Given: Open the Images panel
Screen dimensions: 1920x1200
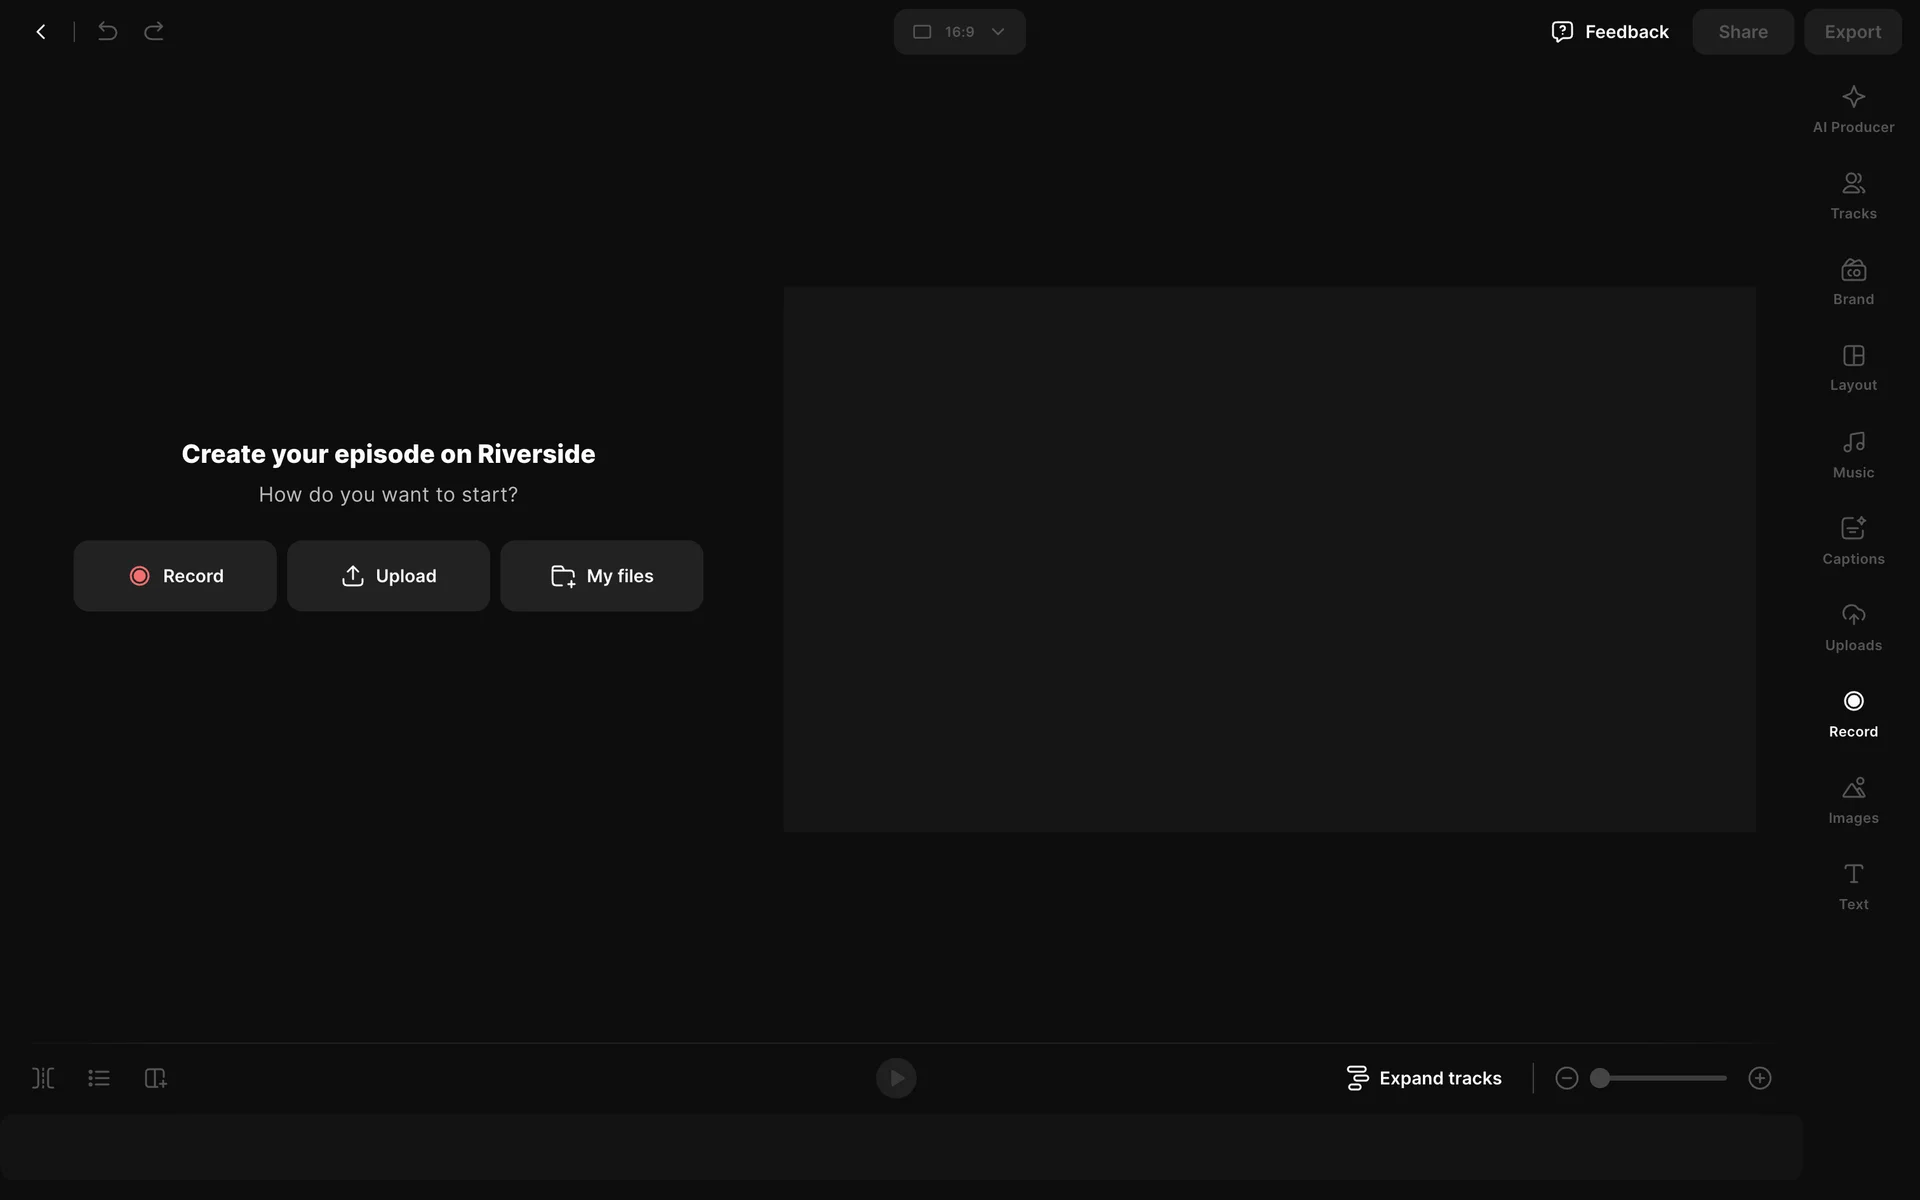Looking at the screenshot, I should tap(1853, 800).
